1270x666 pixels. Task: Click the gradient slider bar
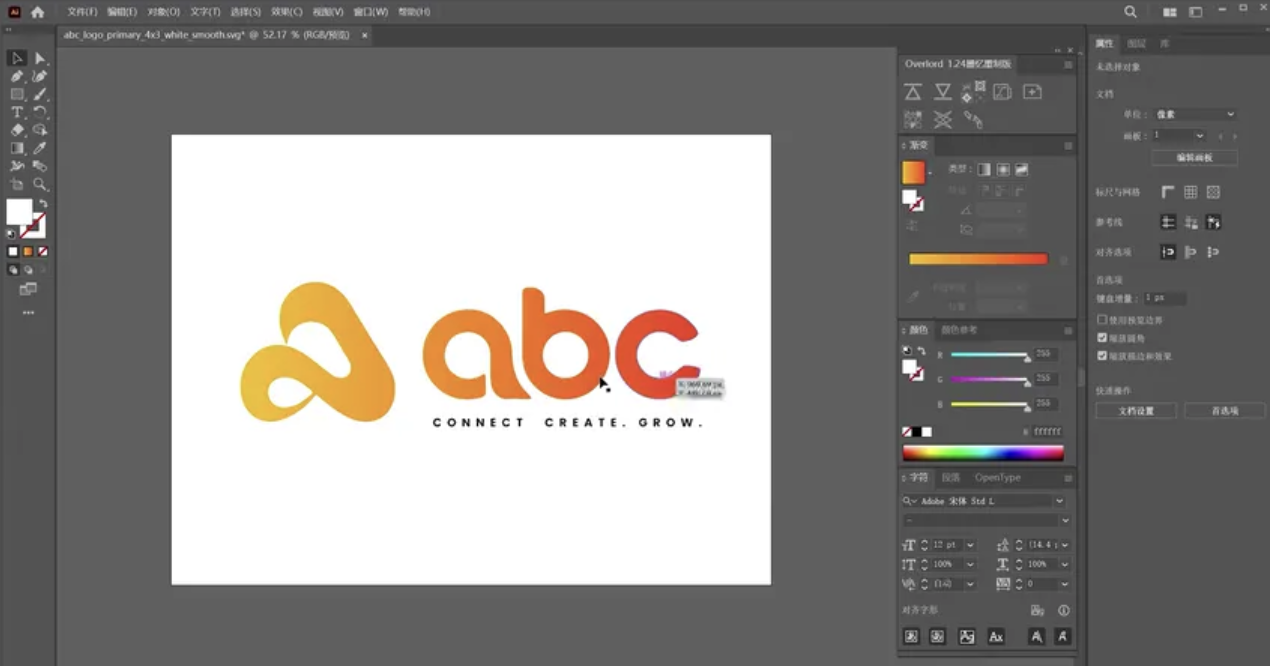point(978,259)
